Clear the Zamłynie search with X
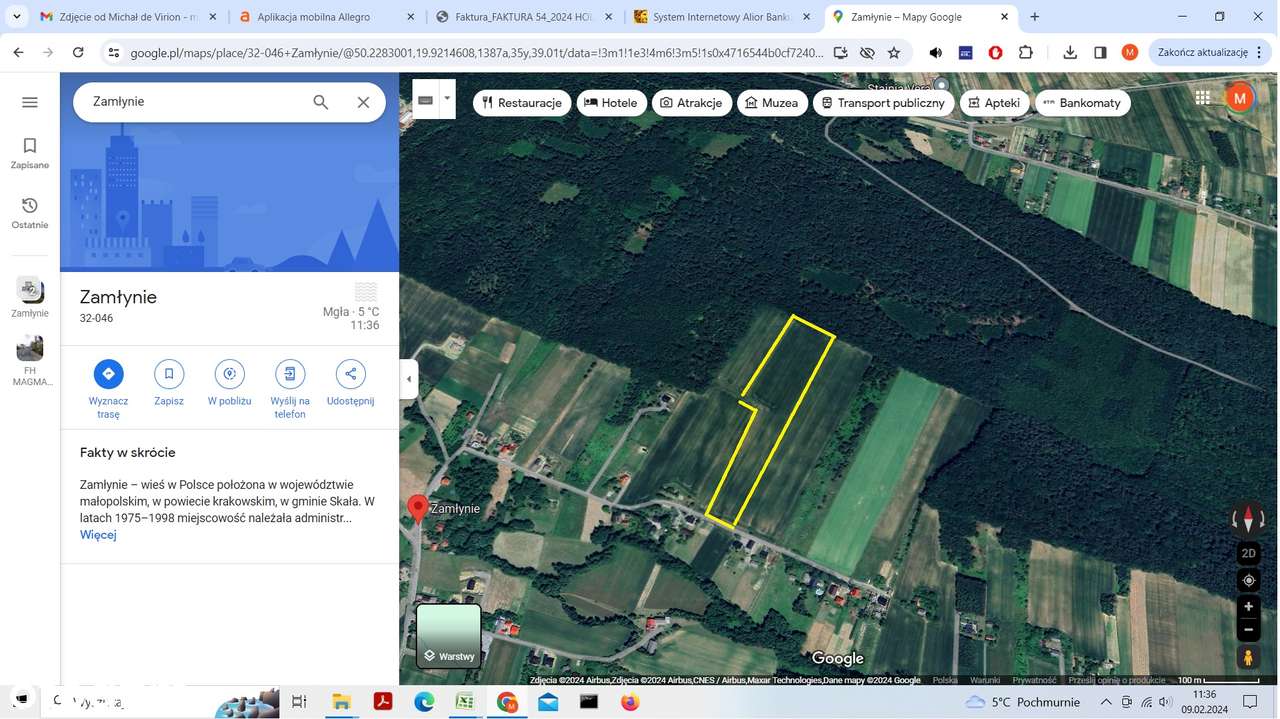Viewport: 1280px width, 719px height. click(363, 102)
